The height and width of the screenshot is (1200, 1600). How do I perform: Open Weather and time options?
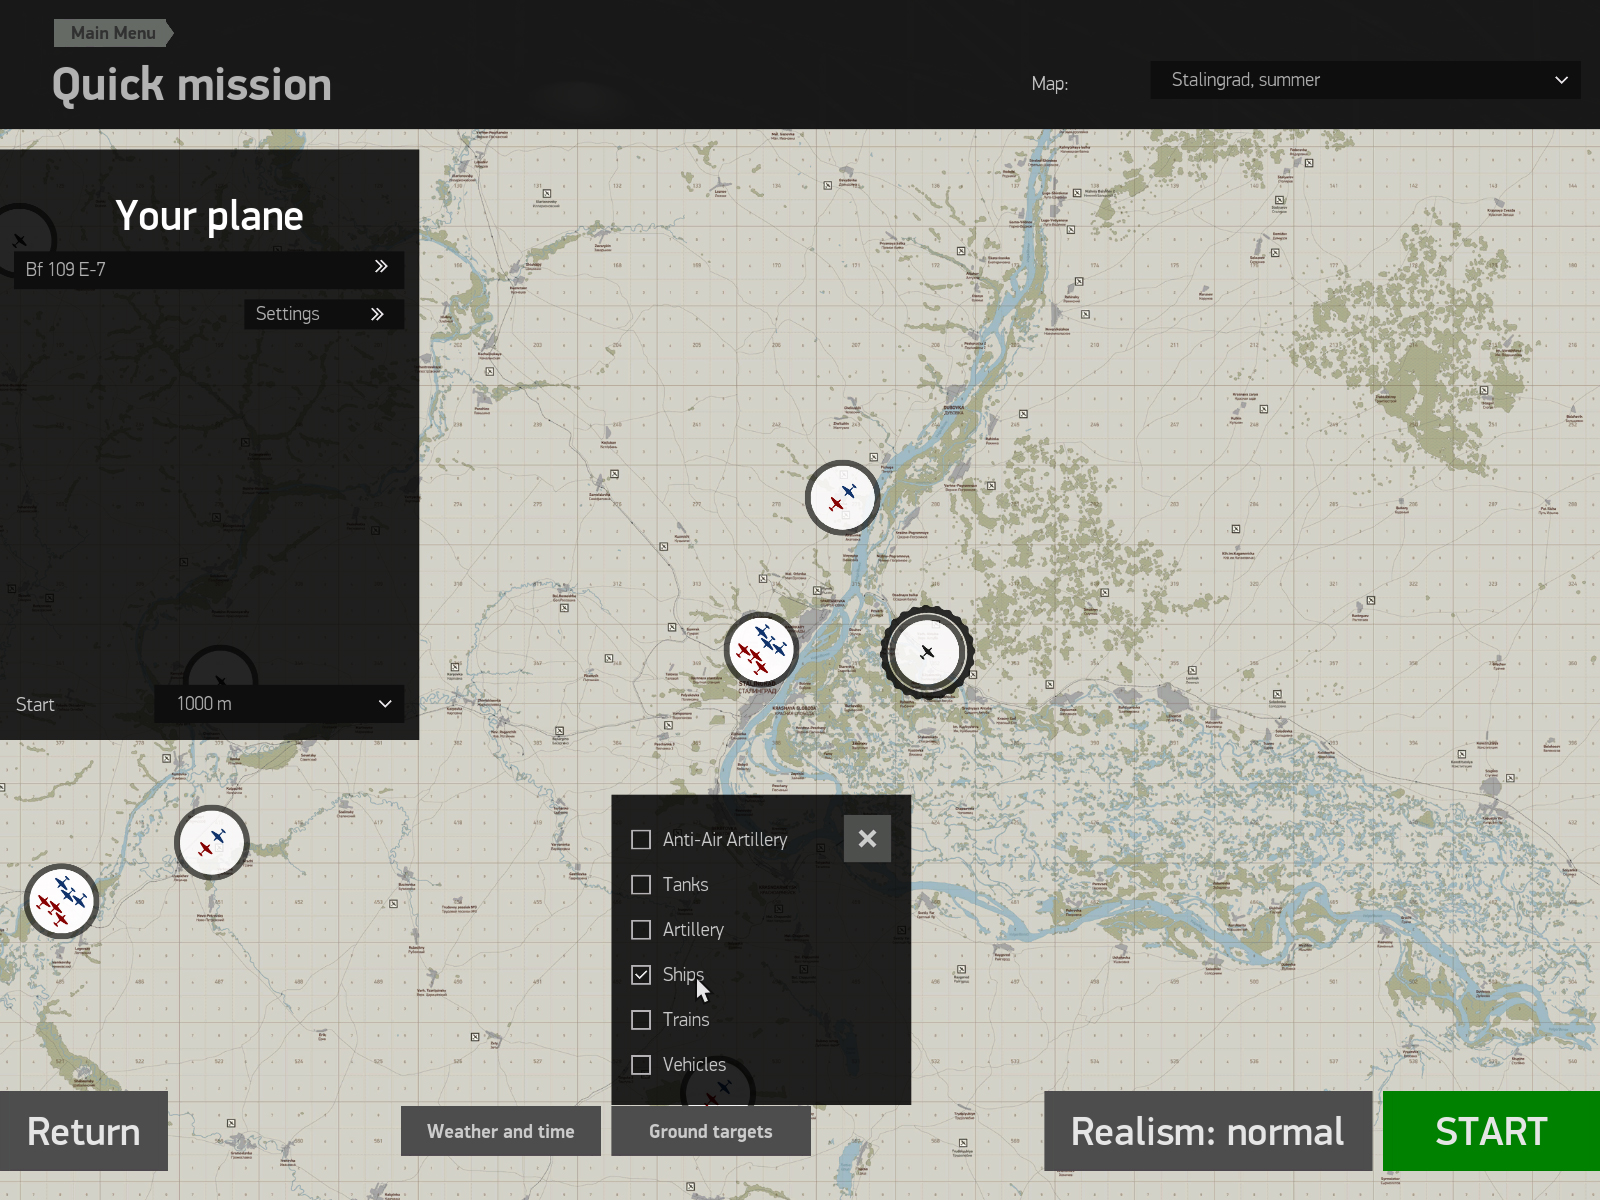pyautogui.click(x=501, y=1131)
